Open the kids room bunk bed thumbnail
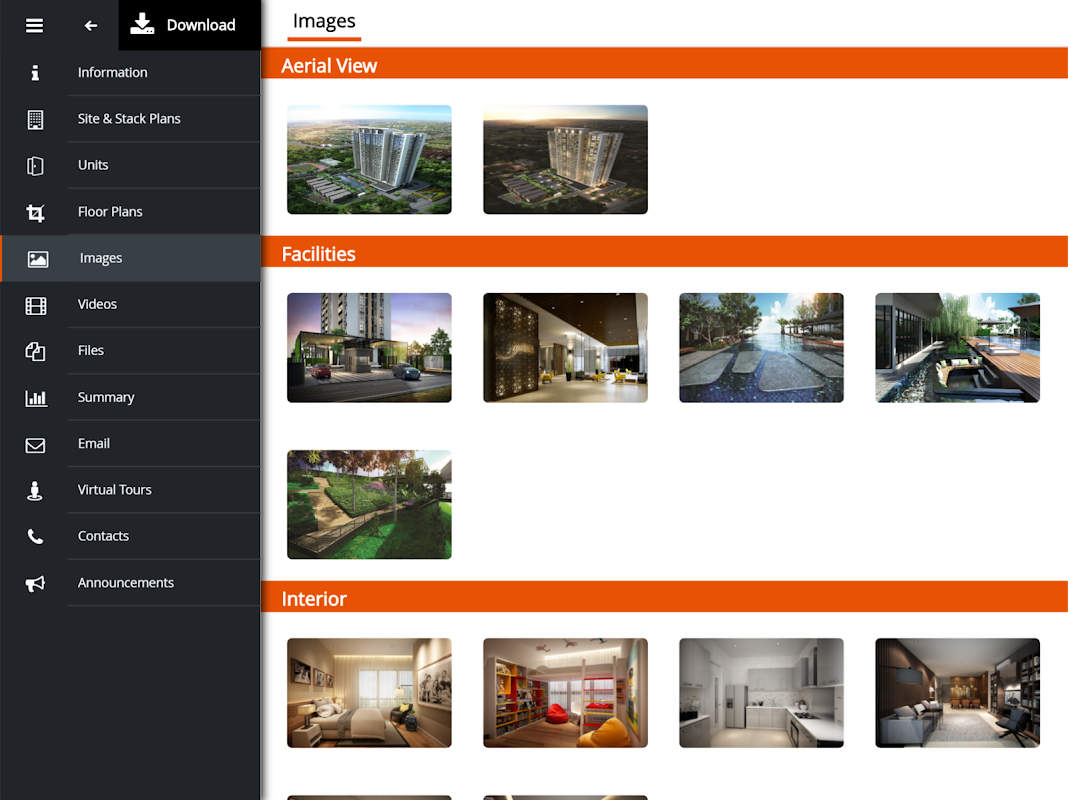This screenshot has height=800, width=1068. pyautogui.click(x=565, y=693)
